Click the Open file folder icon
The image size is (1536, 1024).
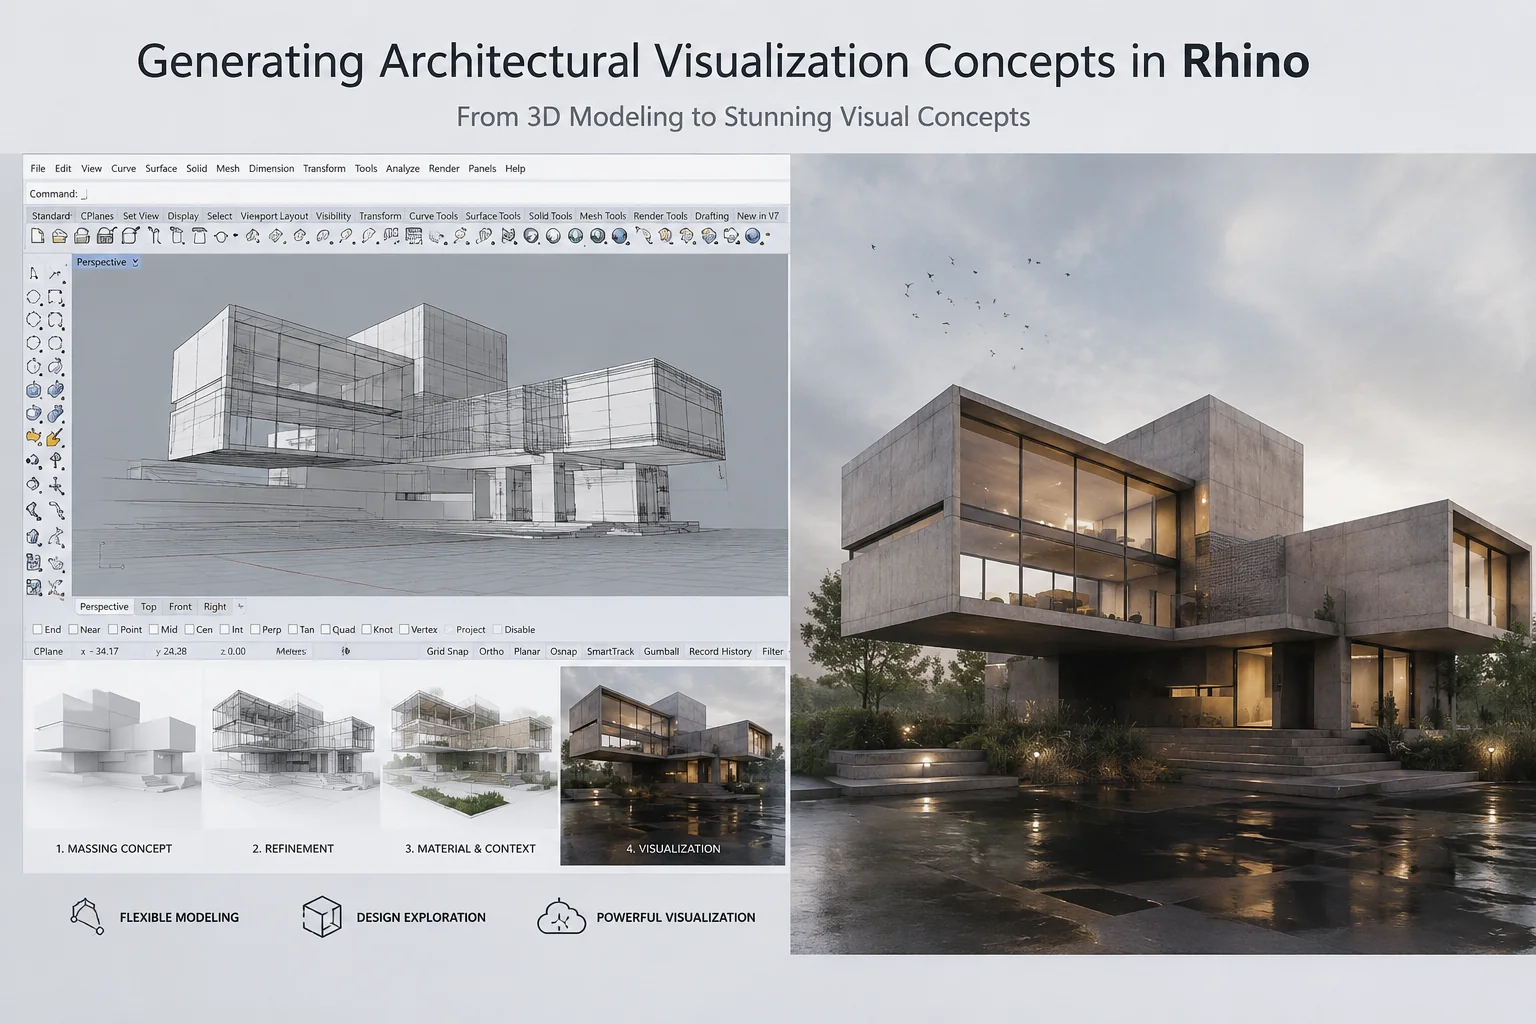pos(60,236)
